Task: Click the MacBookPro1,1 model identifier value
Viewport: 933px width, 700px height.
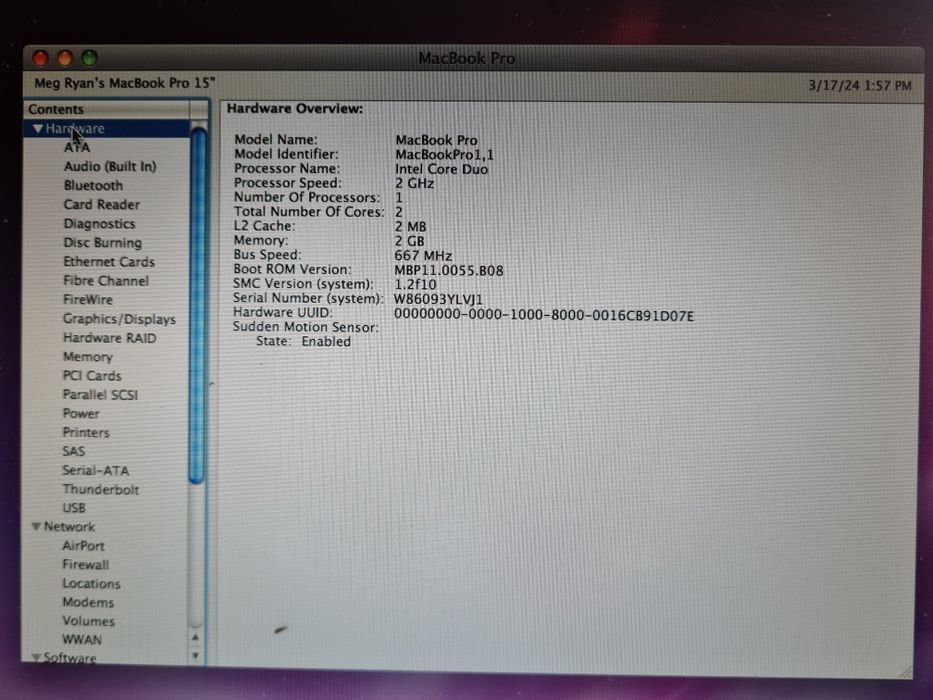Action: (444, 155)
